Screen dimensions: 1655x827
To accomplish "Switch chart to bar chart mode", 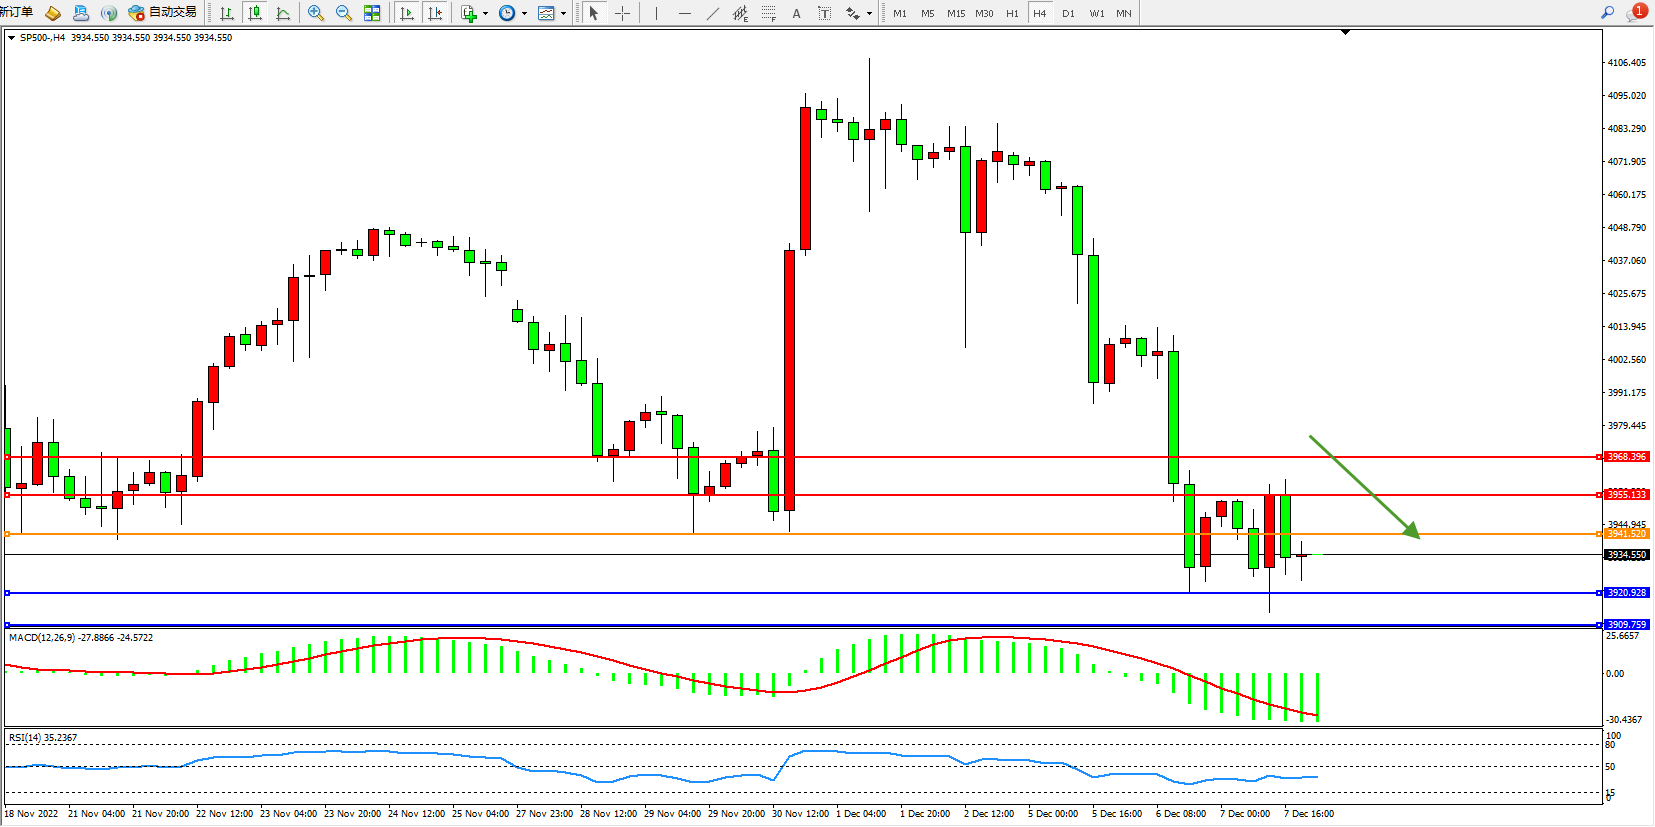I will click(x=227, y=13).
